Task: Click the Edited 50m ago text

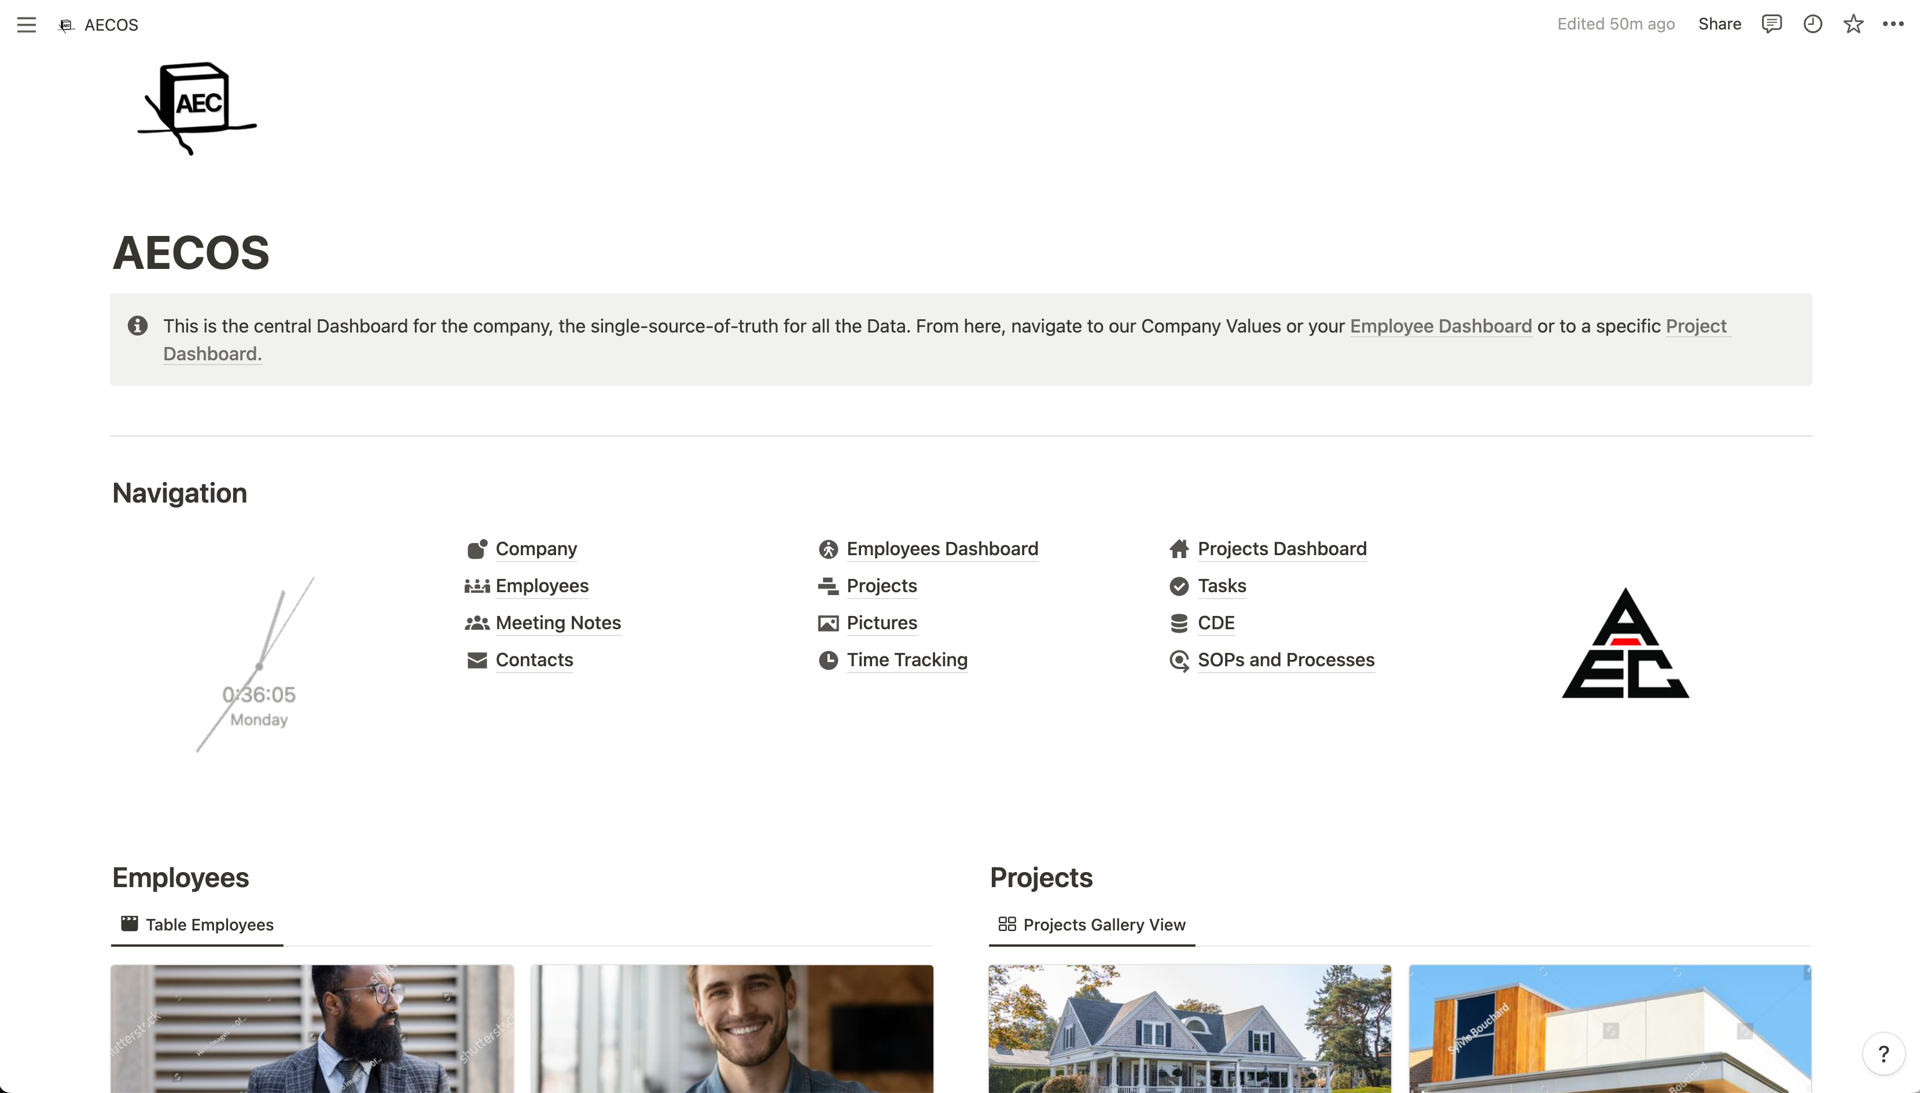Action: click(1615, 24)
